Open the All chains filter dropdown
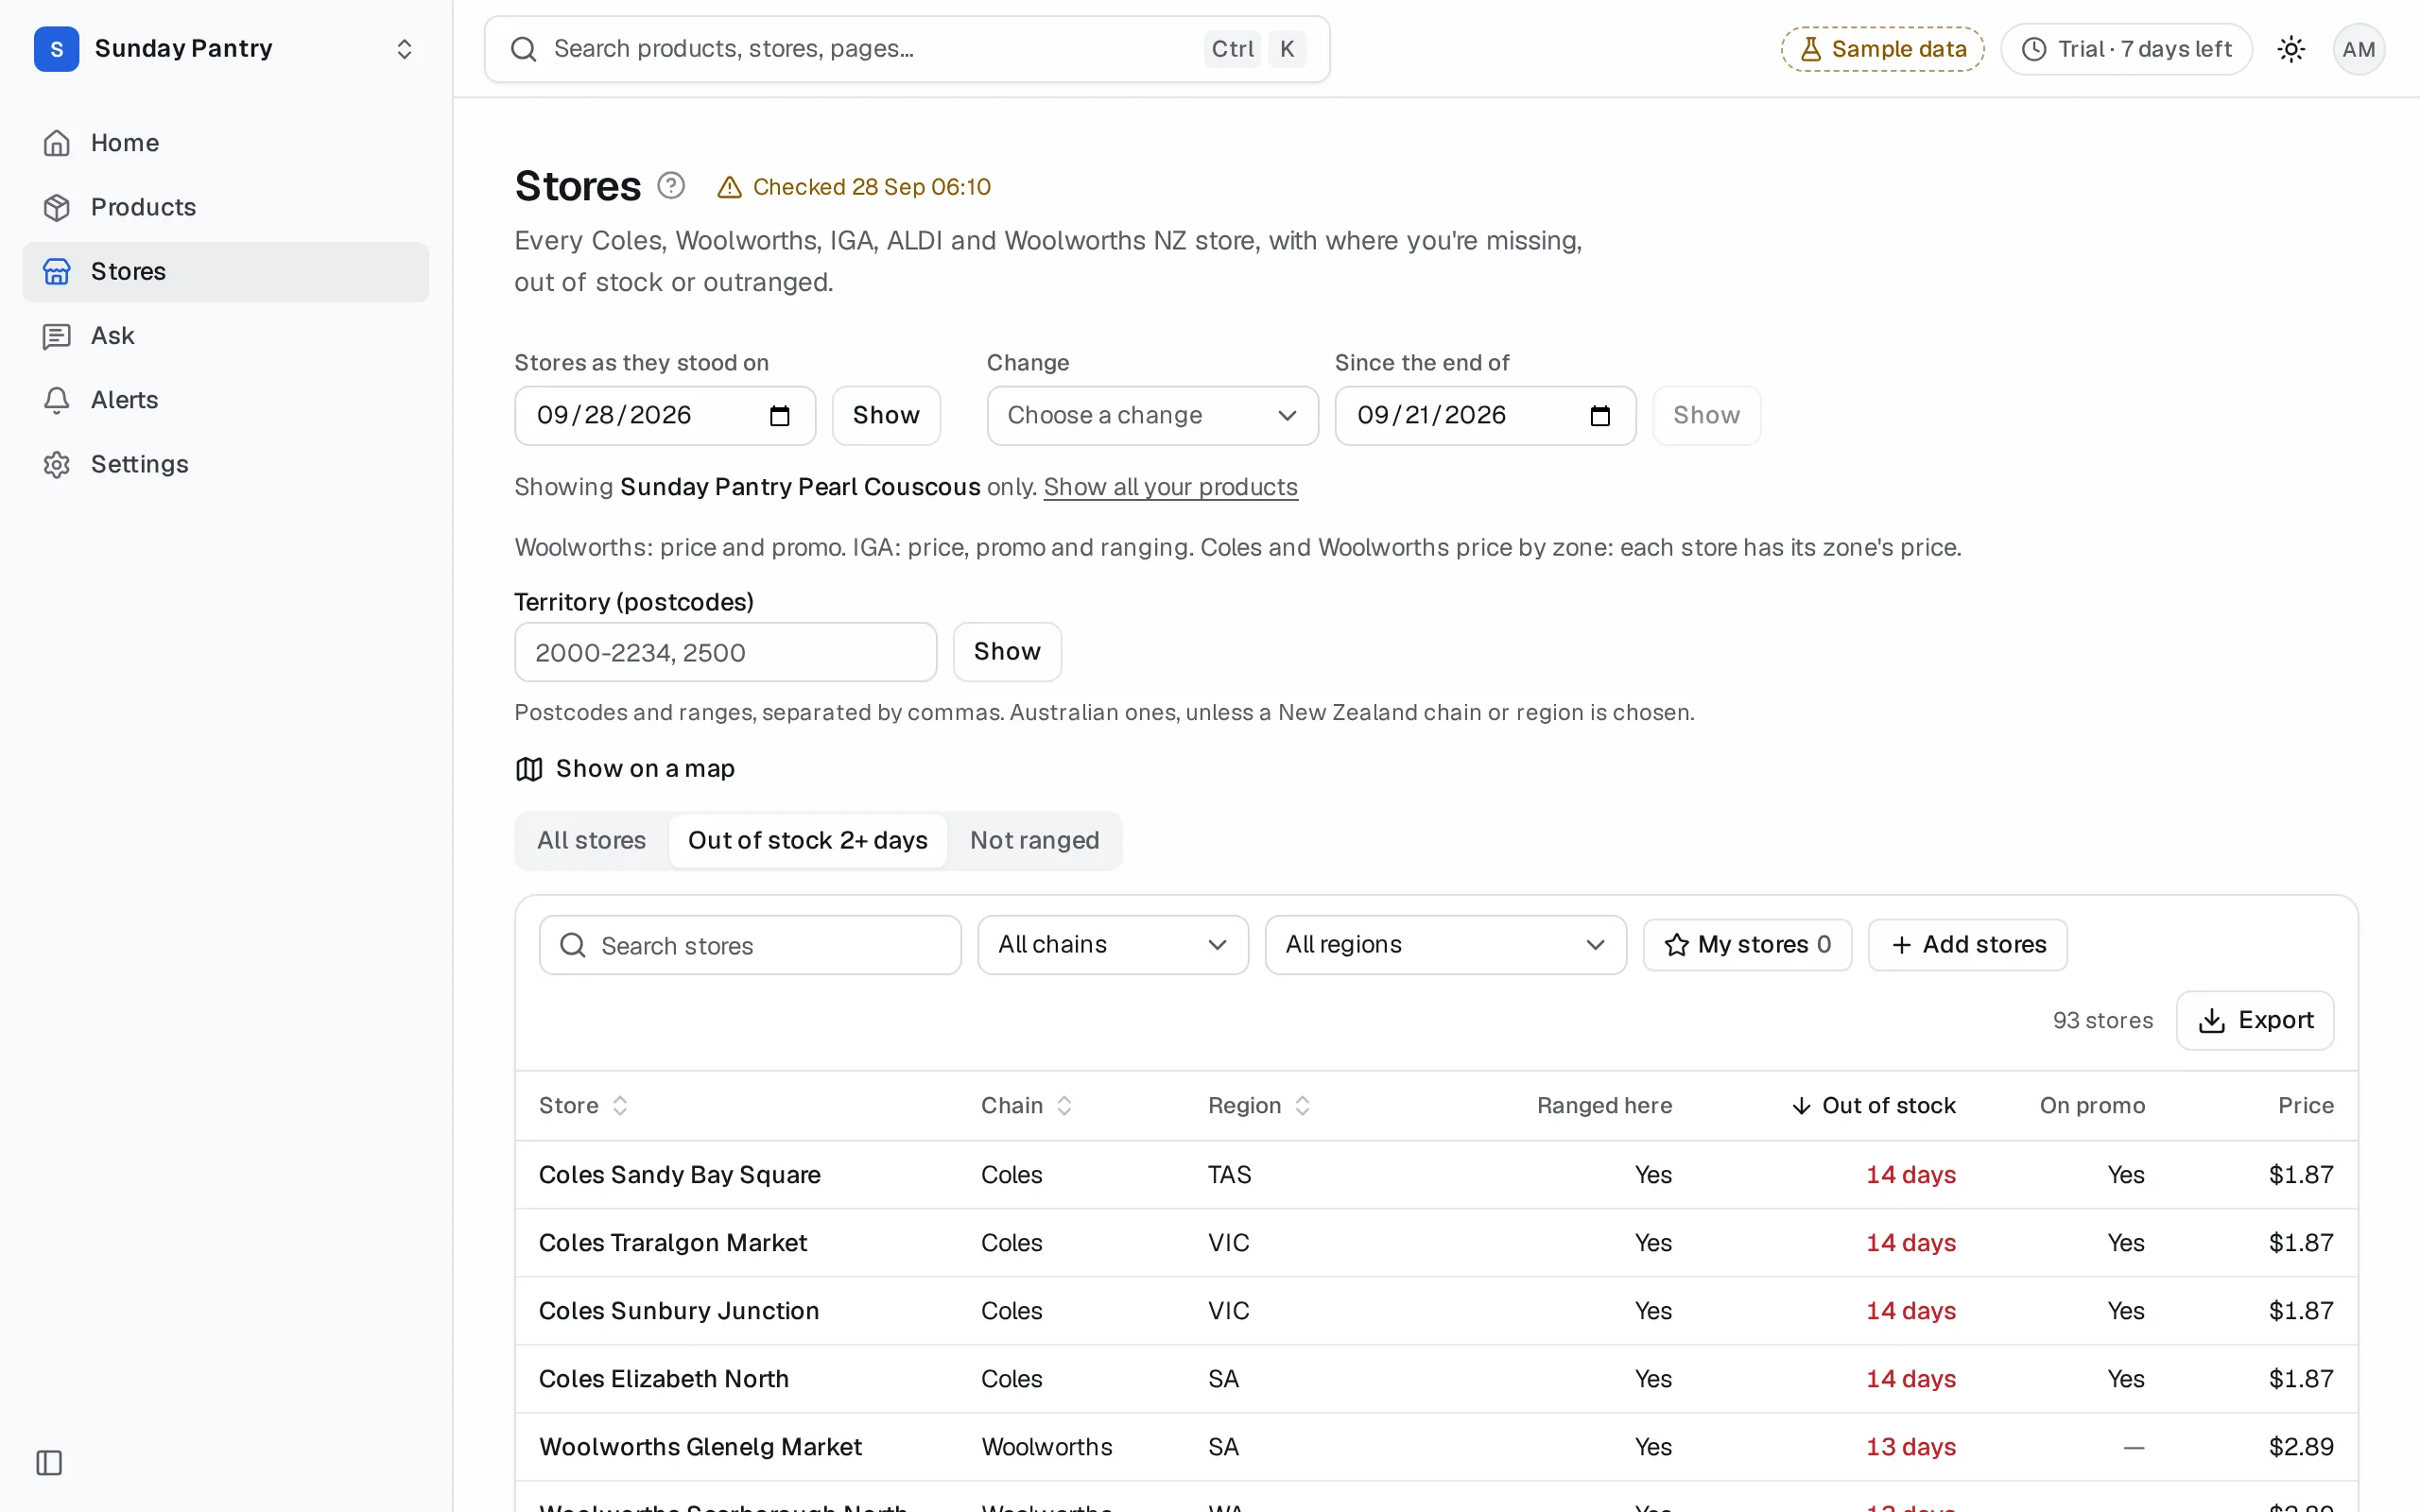Image resolution: width=2420 pixels, height=1512 pixels. tap(1113, 945)
